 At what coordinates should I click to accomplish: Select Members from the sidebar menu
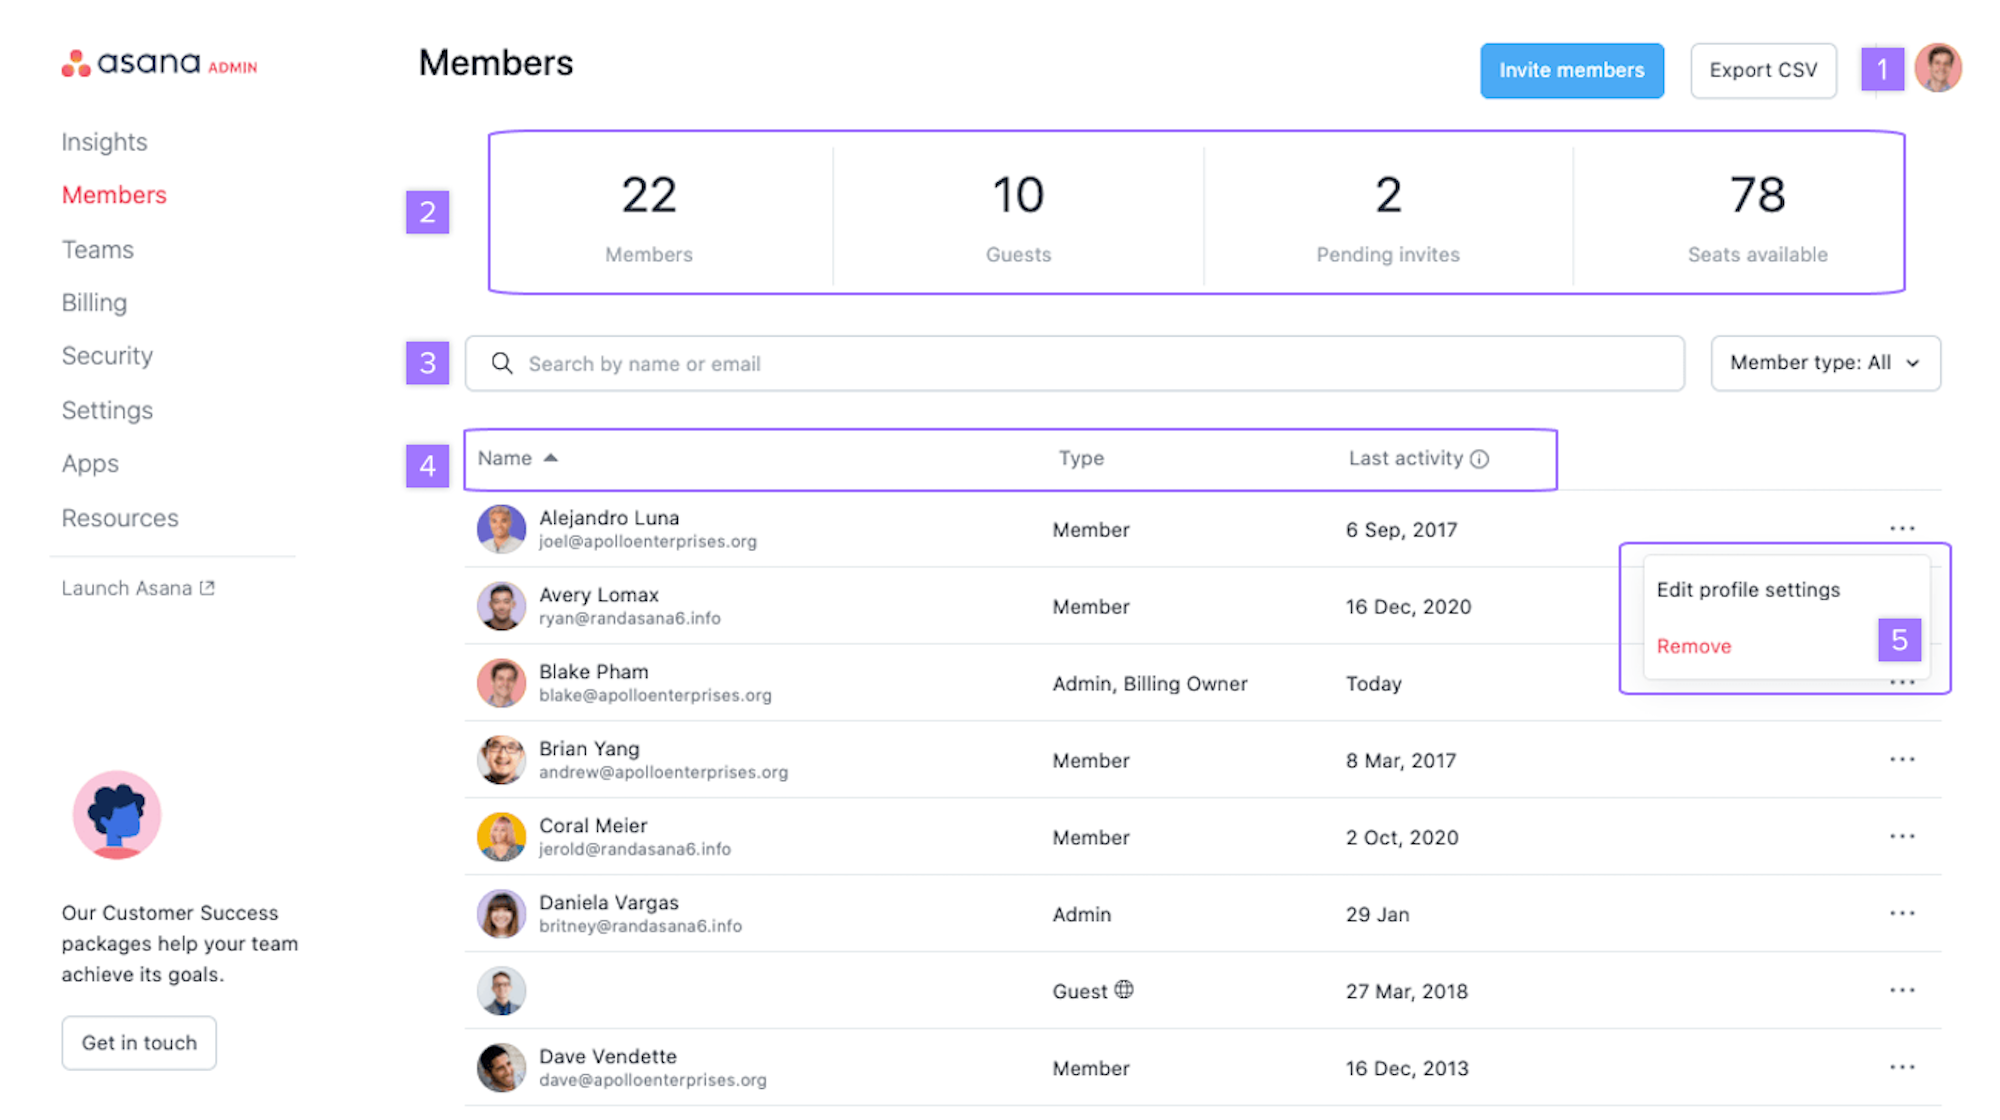(113, 194)
